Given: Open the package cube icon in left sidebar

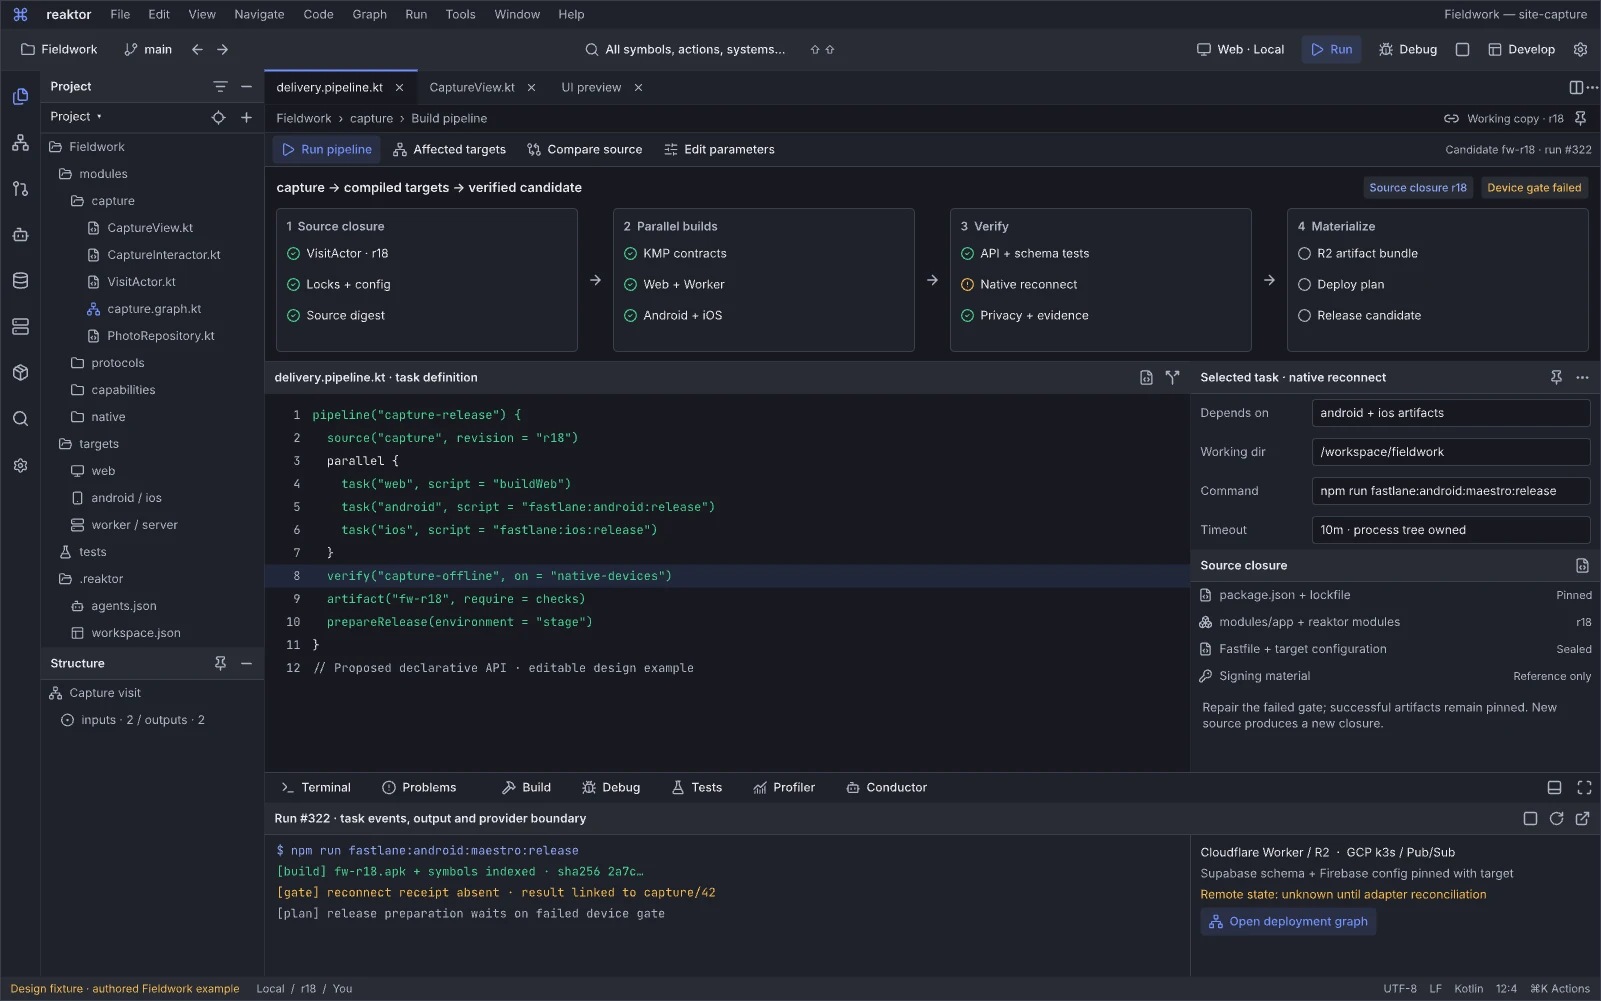Looking at the screenshot, I should (20, 373).
